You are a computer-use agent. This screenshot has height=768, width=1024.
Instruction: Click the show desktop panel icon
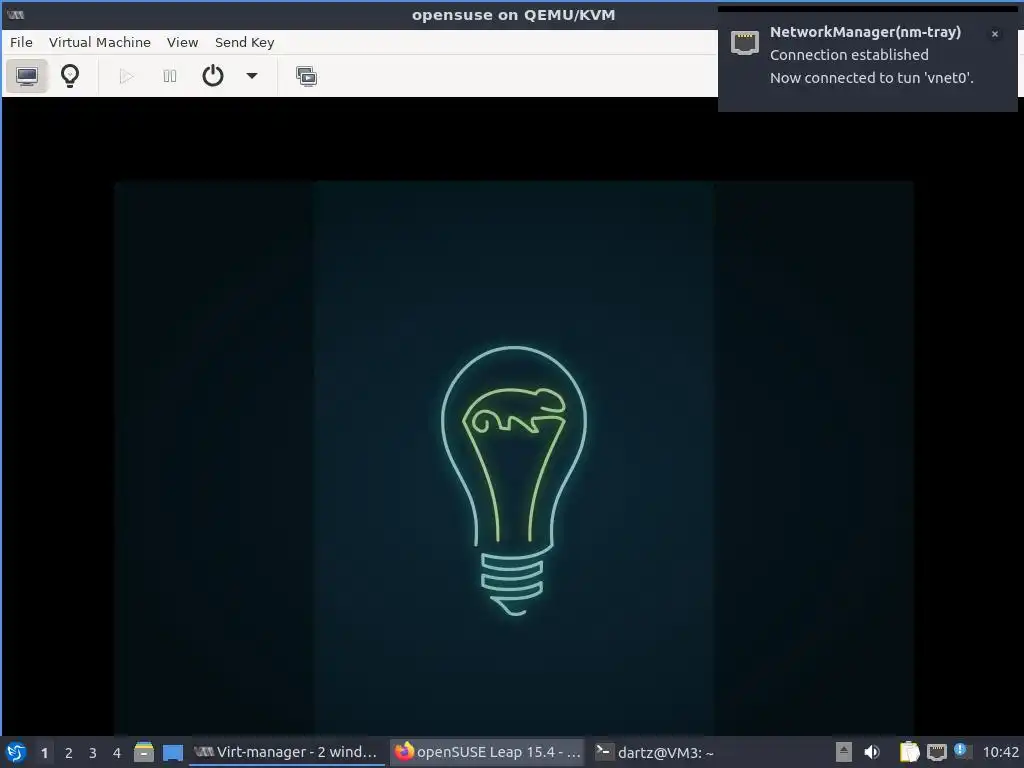click(172, 752)
